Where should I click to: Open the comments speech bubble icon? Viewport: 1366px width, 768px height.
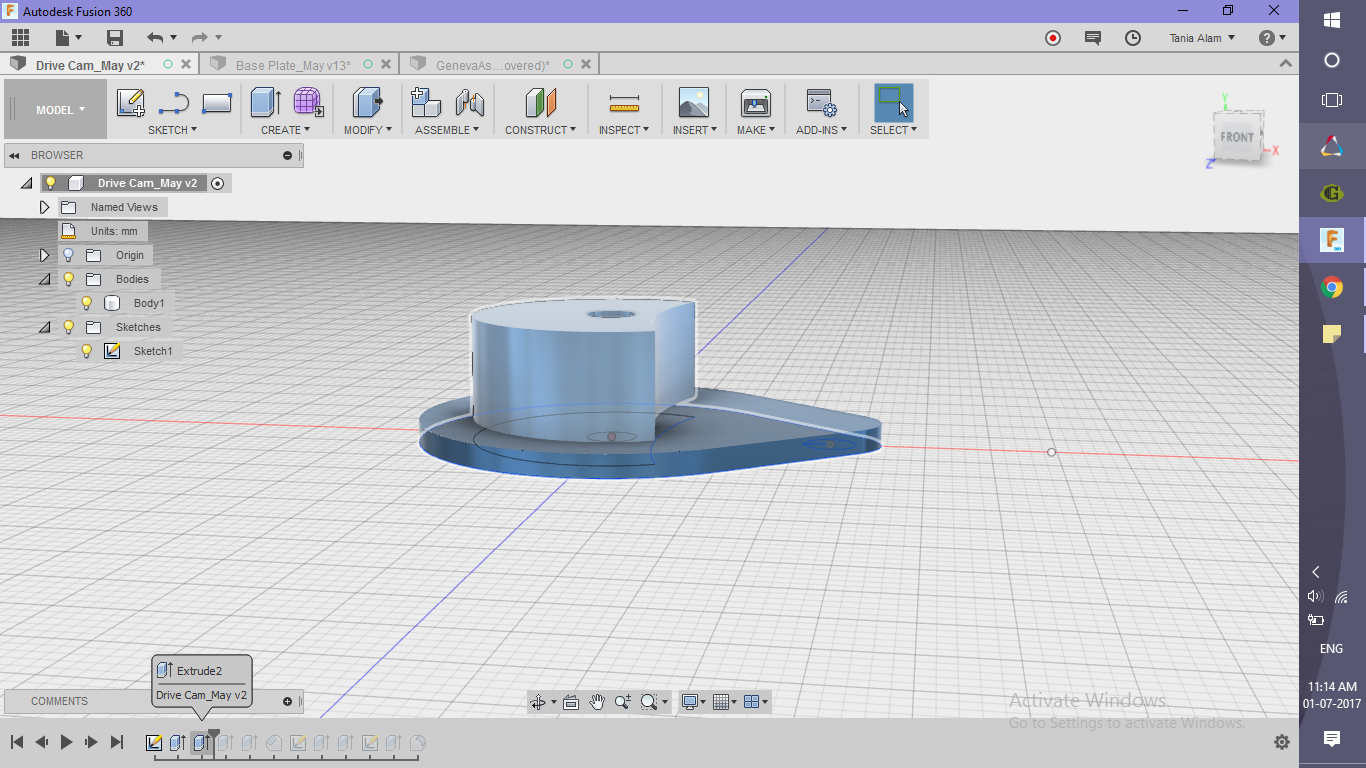(1093, 38)
